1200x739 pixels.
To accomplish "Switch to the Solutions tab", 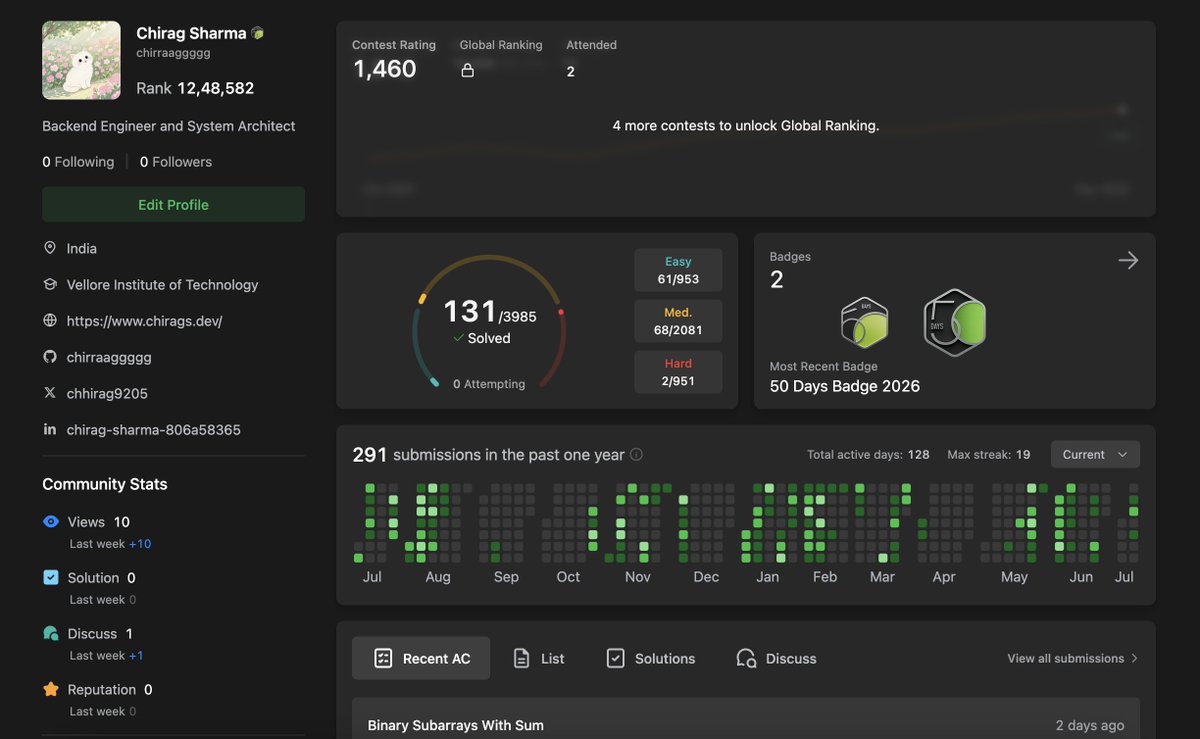I will click(x=651, y=658).
